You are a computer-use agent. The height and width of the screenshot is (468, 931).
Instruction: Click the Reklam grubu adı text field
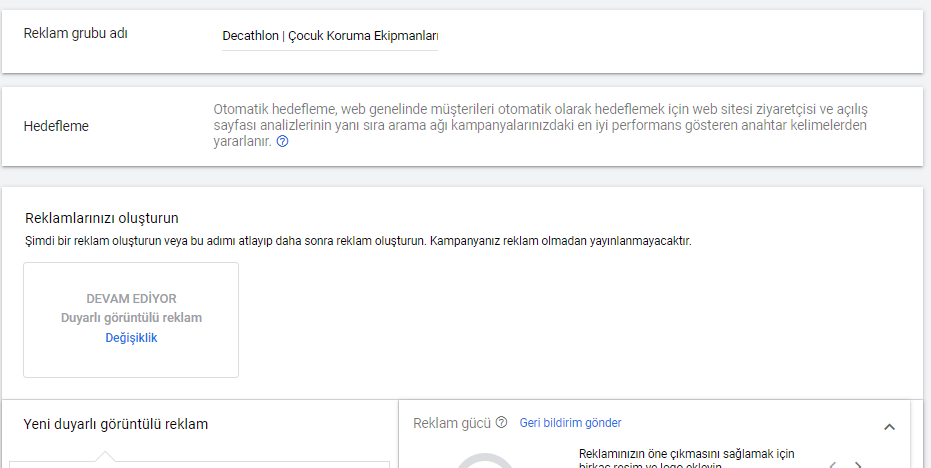click(x=330, y=36)
